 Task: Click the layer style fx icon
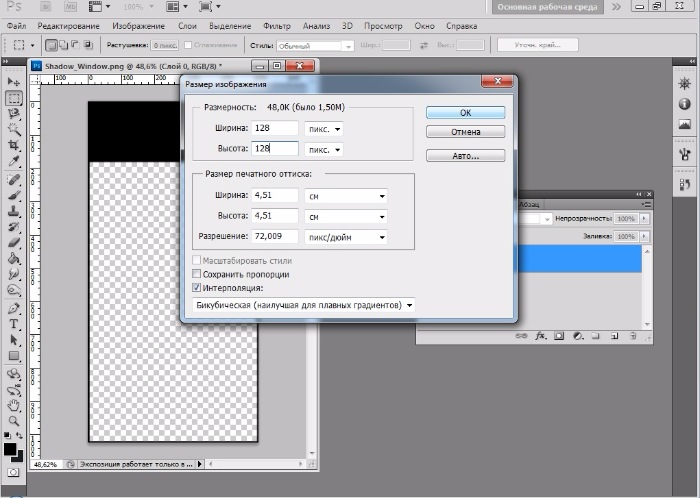[541, 337]
